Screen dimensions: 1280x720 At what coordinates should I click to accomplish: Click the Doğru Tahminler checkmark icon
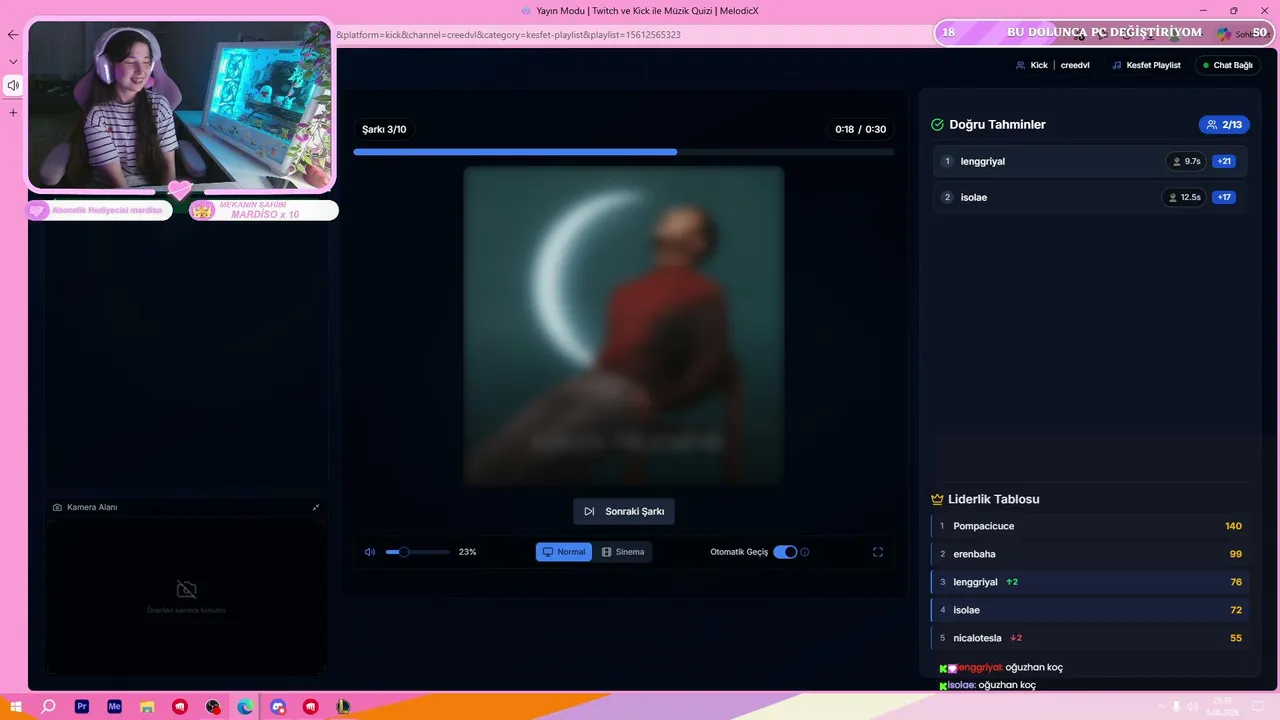pyautogui.click(x=937, y=125)
